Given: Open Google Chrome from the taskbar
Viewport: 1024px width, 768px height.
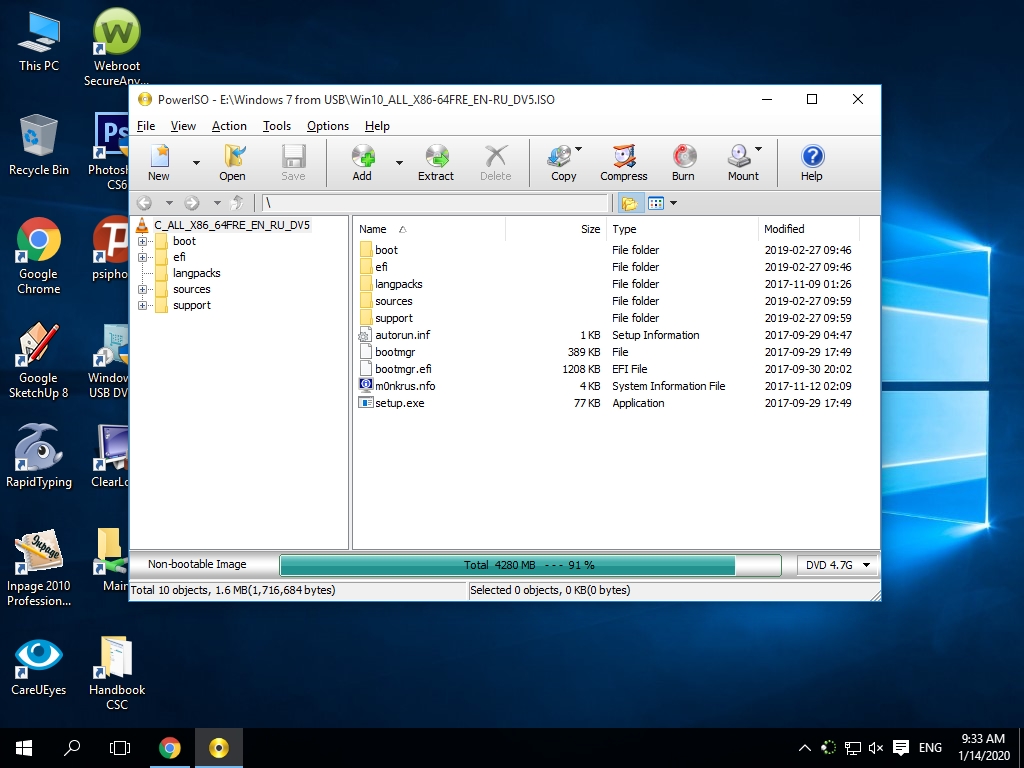Looking at the screenshot, I should click(170, 747).
